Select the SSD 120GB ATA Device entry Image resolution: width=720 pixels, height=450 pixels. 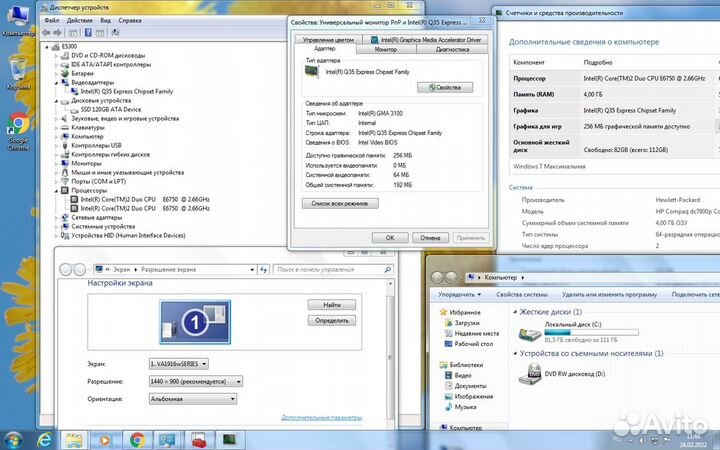(111, 109)
